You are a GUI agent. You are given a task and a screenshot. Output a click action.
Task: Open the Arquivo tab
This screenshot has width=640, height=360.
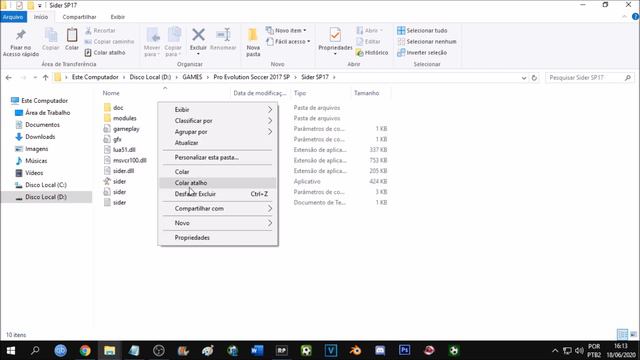tap(13, 17)
